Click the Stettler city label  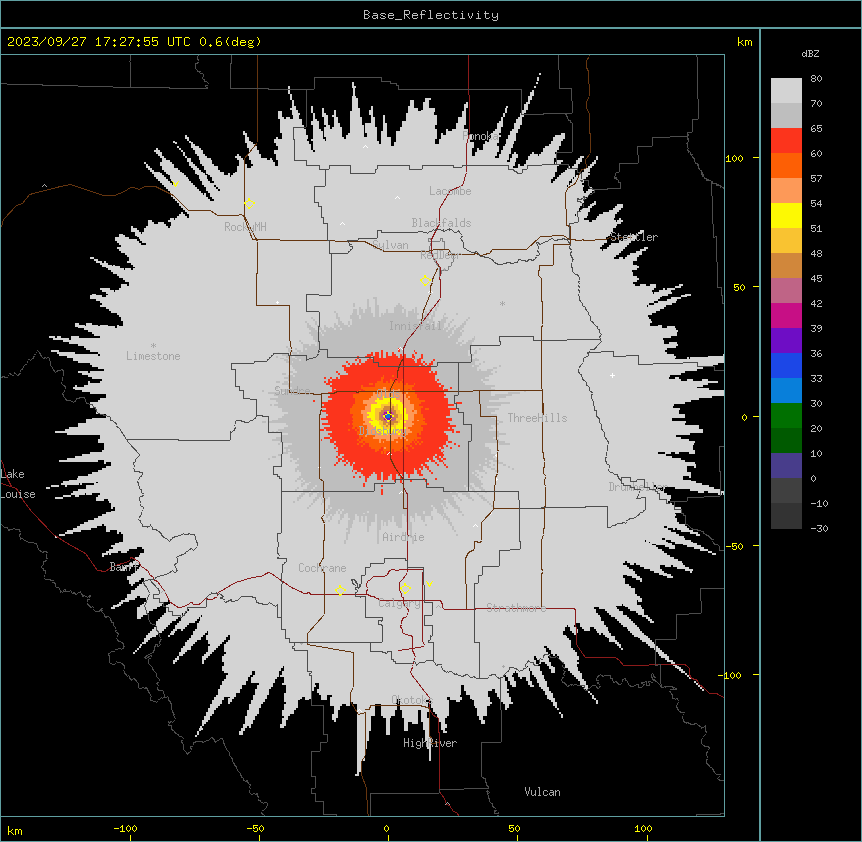(634, 237)
